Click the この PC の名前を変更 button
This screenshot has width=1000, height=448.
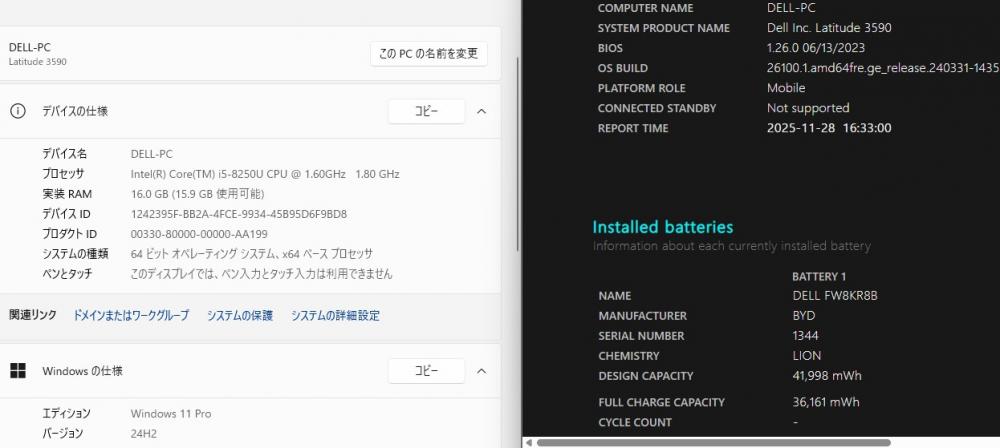tap(429, 54)
